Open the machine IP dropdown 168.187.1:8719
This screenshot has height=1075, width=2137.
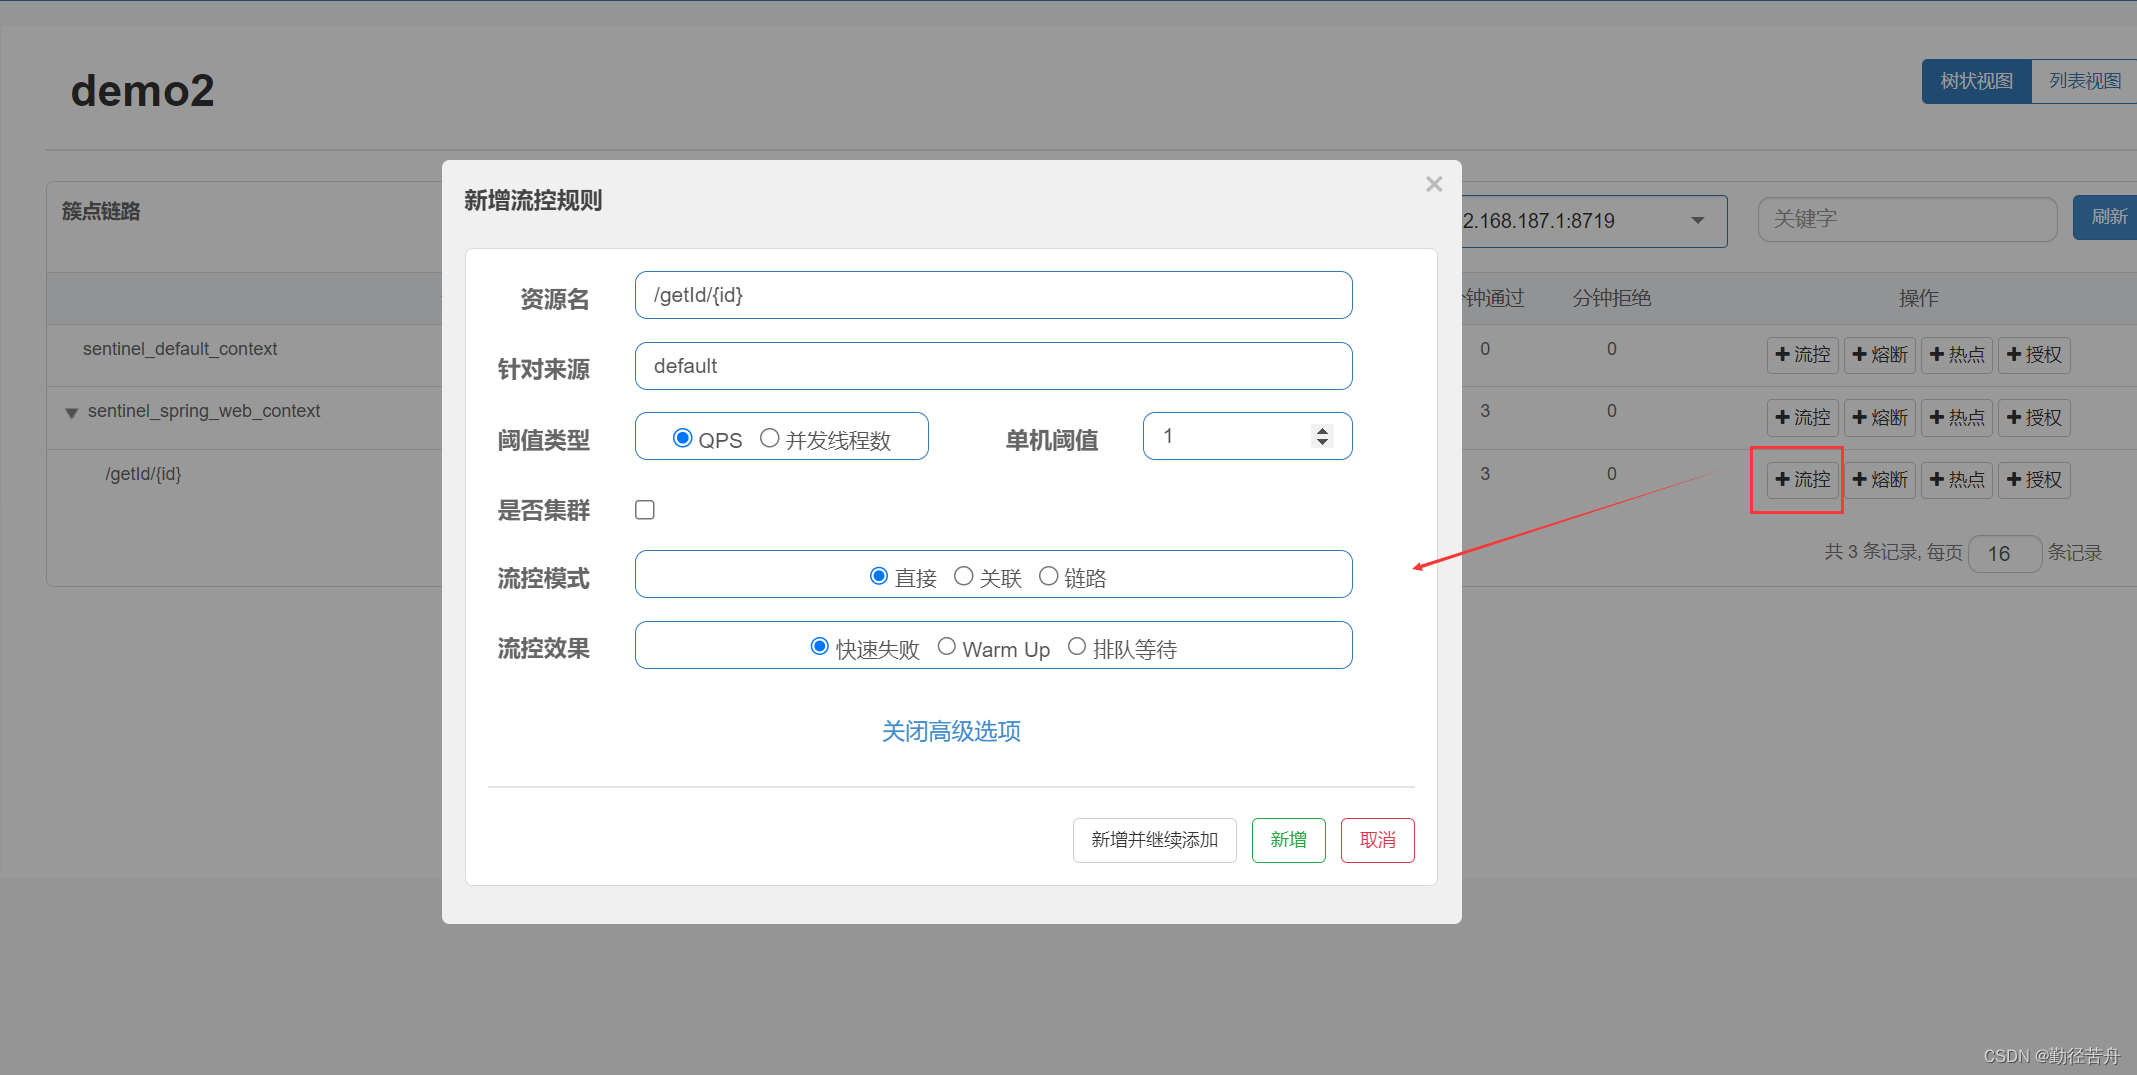tap(1594, 221)
